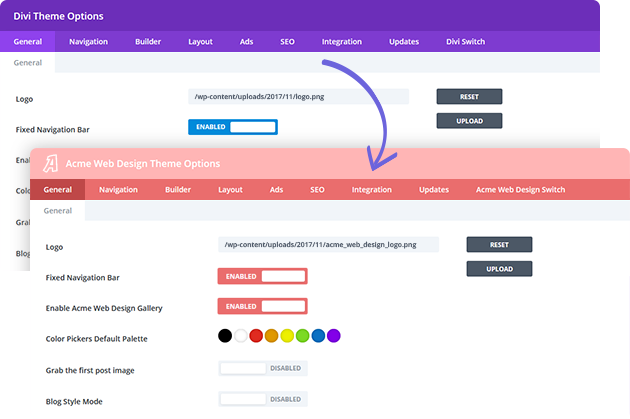
Task: Open the Acme Web Design Switch tab
Action: (x=520, y=190)
